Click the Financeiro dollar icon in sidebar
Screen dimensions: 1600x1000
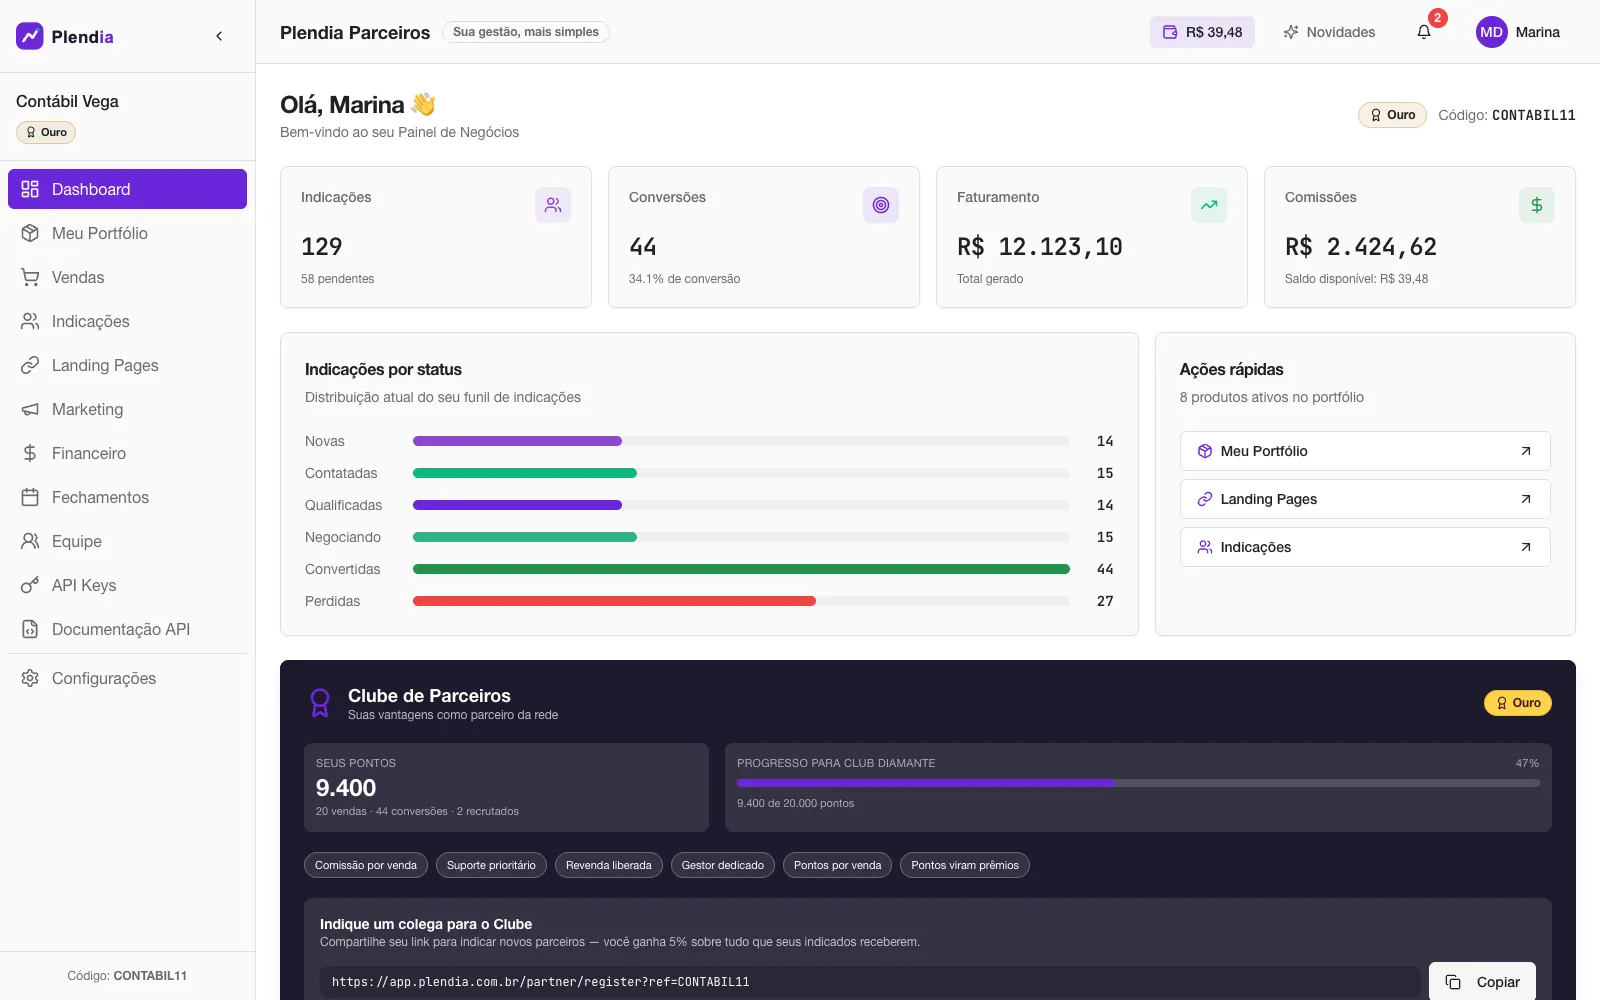(x=30, y=453)
